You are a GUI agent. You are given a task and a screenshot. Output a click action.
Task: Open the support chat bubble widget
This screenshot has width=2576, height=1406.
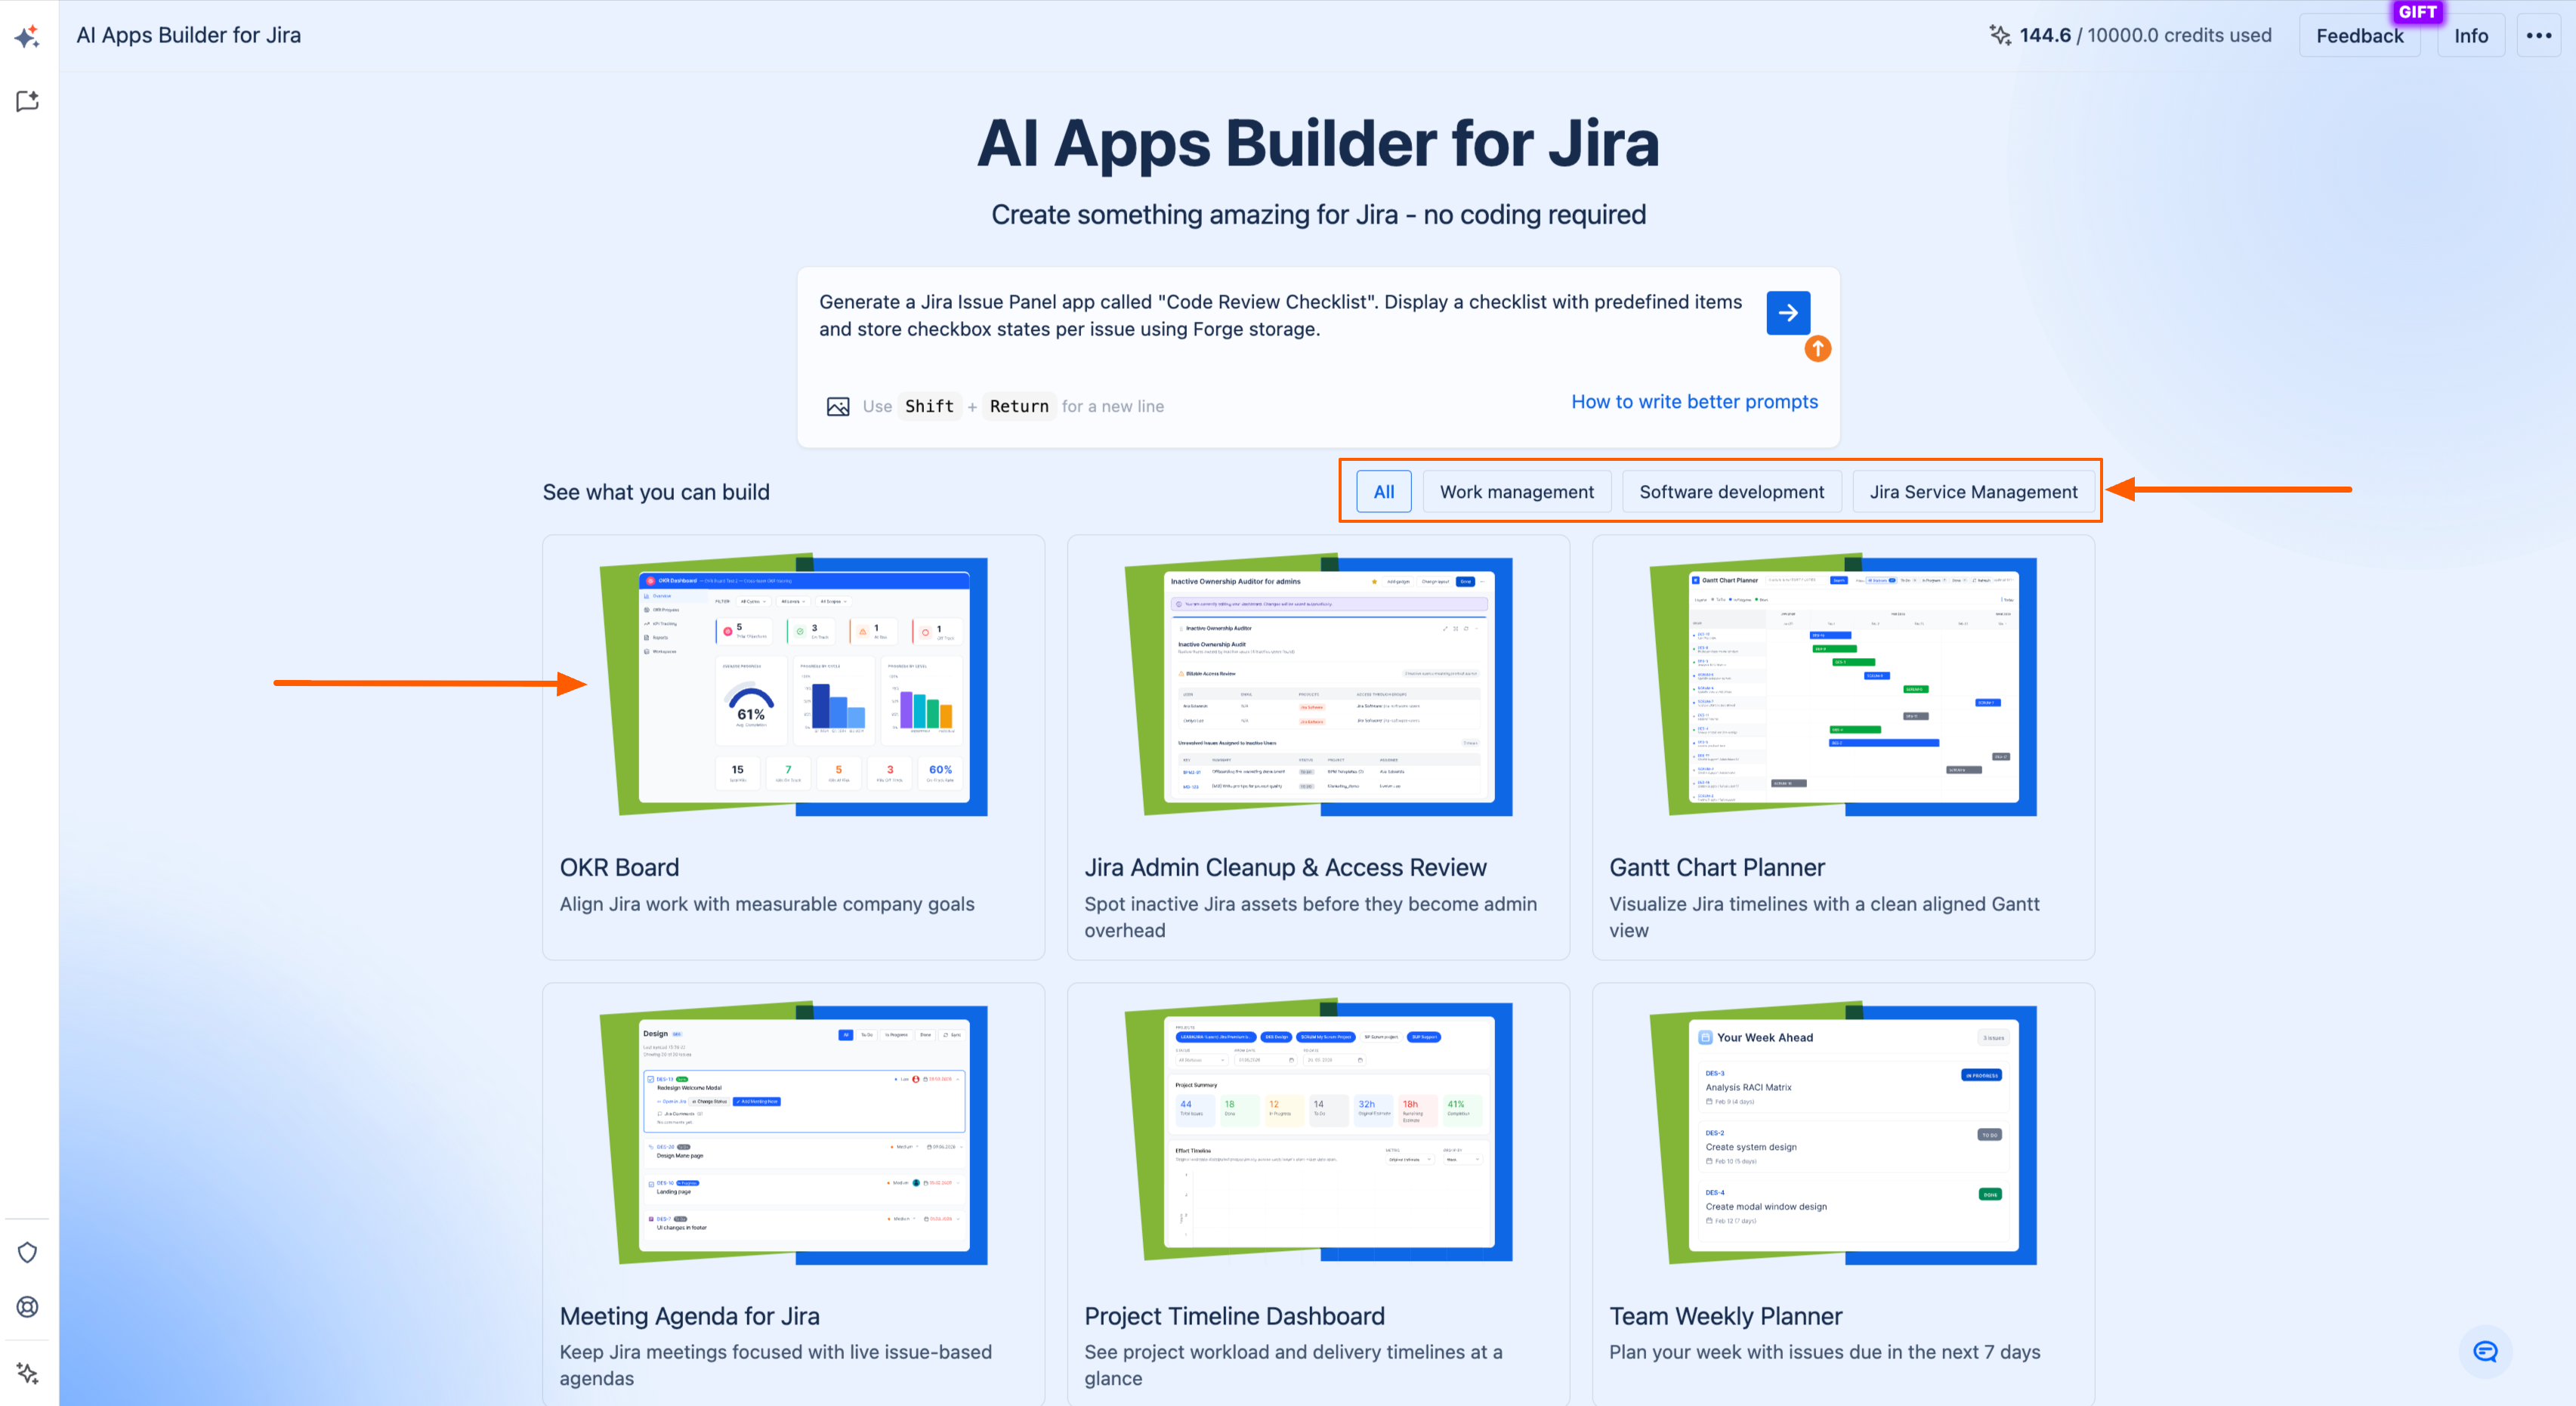click(2485, 1351)
